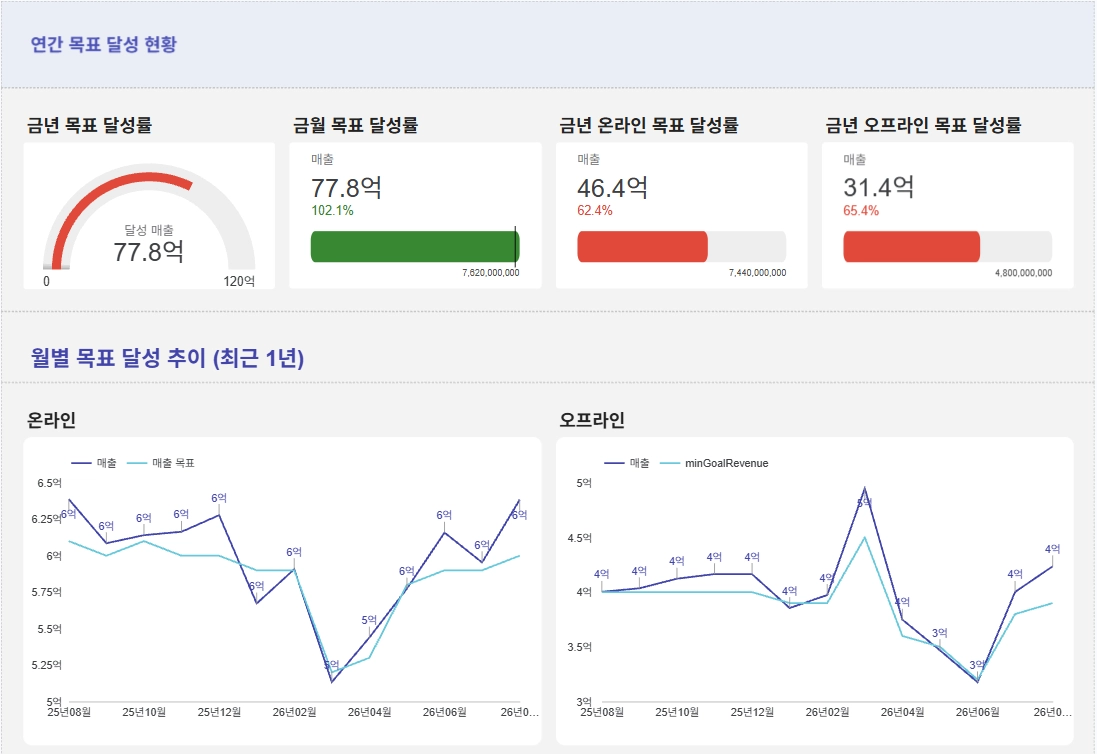Click 25년12월 data point on 온라인 매출 line
Image resolution: width=1097 pixels, height=754 pixels.
tap(220, 515)
